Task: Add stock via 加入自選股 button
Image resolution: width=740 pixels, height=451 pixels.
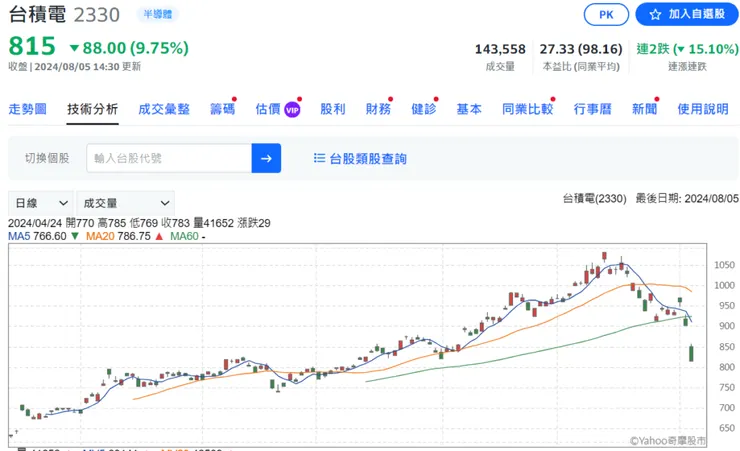Action: [687, 14]
